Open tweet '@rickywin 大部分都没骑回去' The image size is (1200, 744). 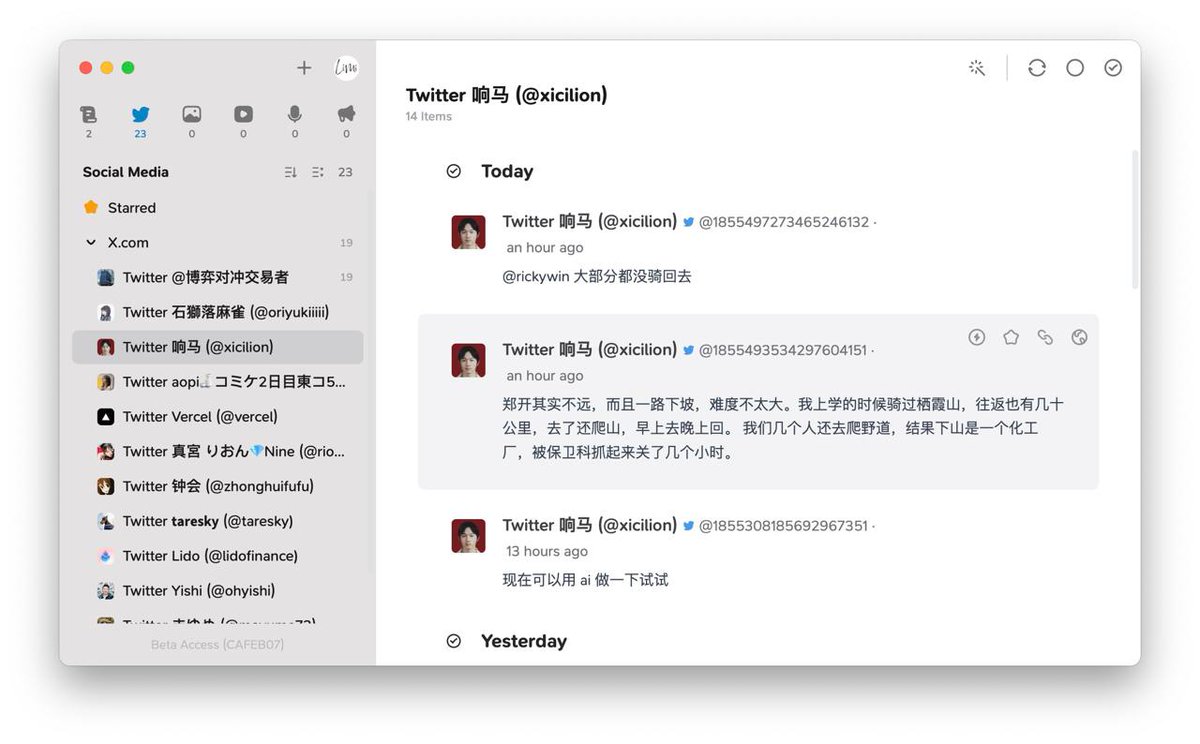tap(597, 277)
